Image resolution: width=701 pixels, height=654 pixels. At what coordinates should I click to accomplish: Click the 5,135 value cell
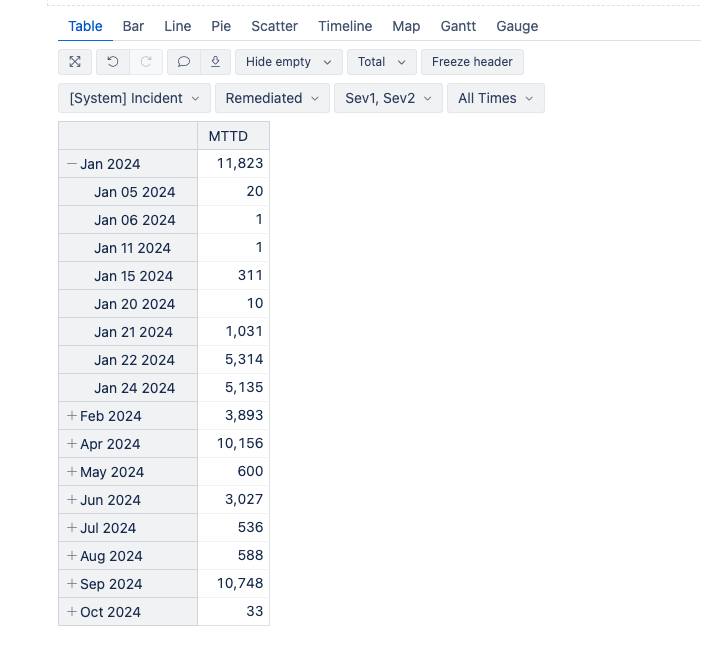pos(233,387)
